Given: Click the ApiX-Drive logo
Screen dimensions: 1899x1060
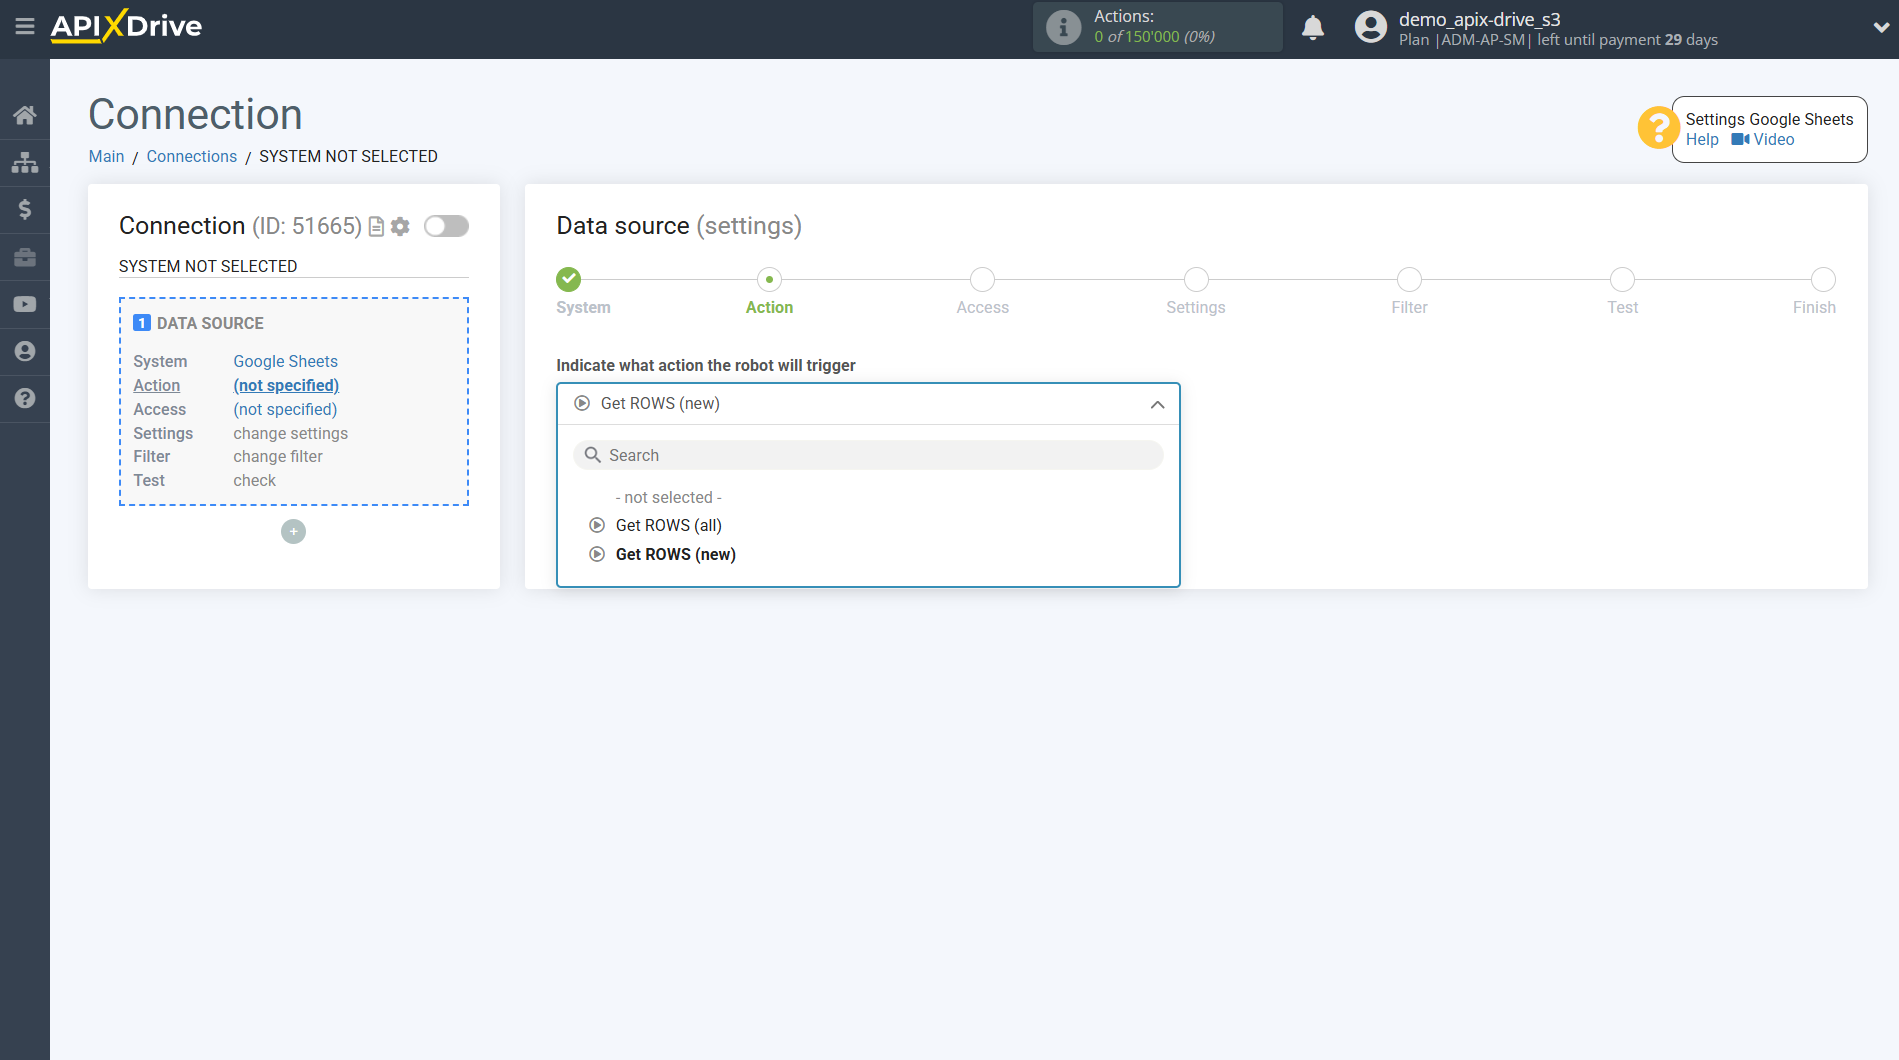Looking at the screenshot, I should pos(126,26).
